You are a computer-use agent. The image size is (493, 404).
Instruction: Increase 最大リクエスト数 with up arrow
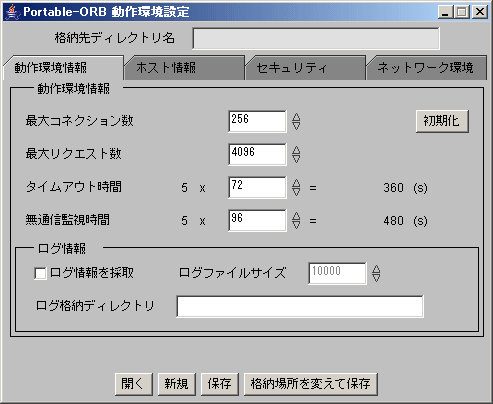296,150
